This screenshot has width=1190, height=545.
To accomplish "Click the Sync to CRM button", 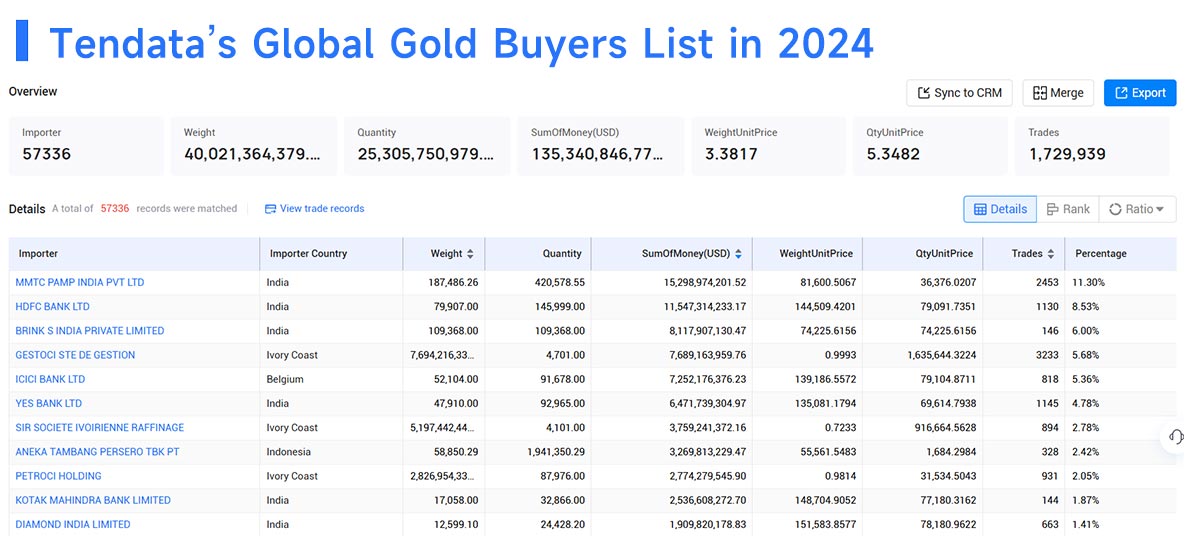I will [959, 93].
